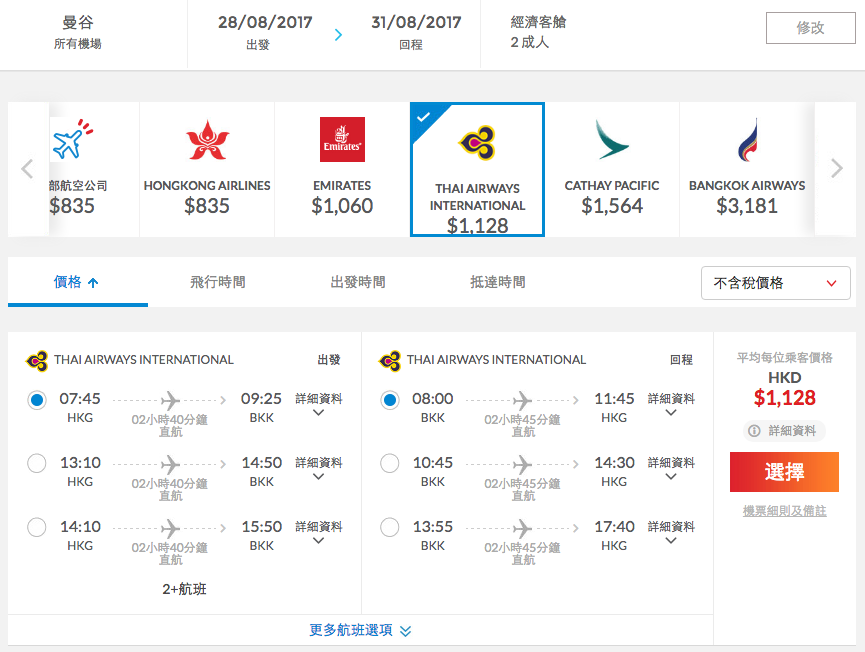This screenshot has width=865, height=652.
Task: Click the Thai Airways logo in outbound panel
Action: [x=37, y=361]
